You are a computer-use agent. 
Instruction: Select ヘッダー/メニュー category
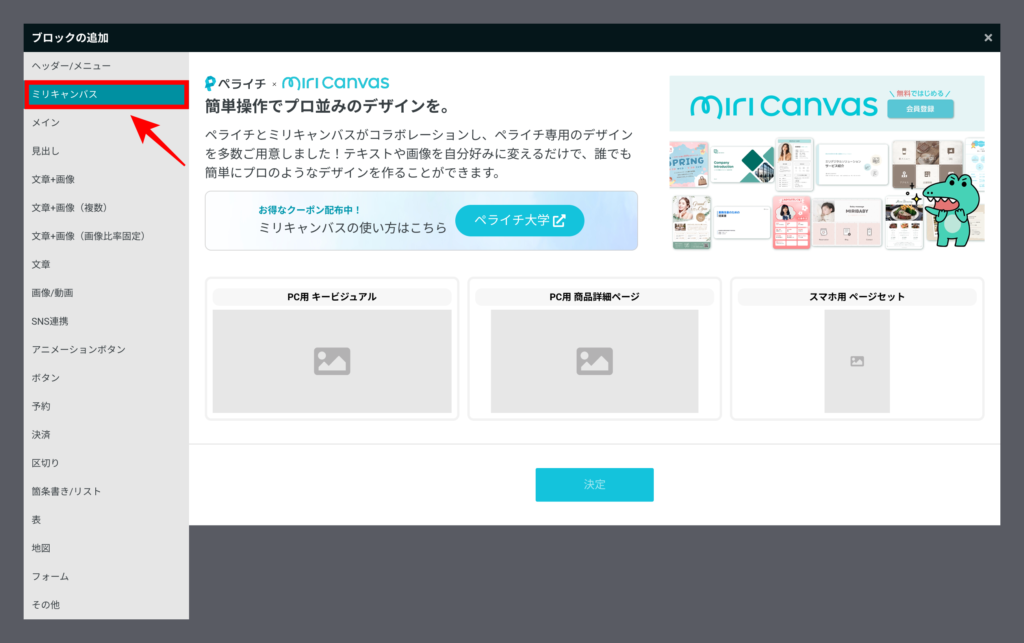pyautogui.click(x=106, y=66)
